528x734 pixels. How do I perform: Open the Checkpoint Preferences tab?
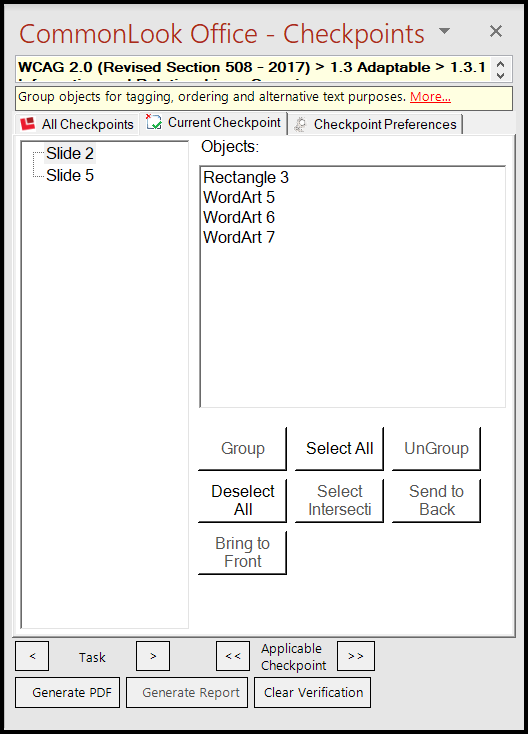(375, 125)
